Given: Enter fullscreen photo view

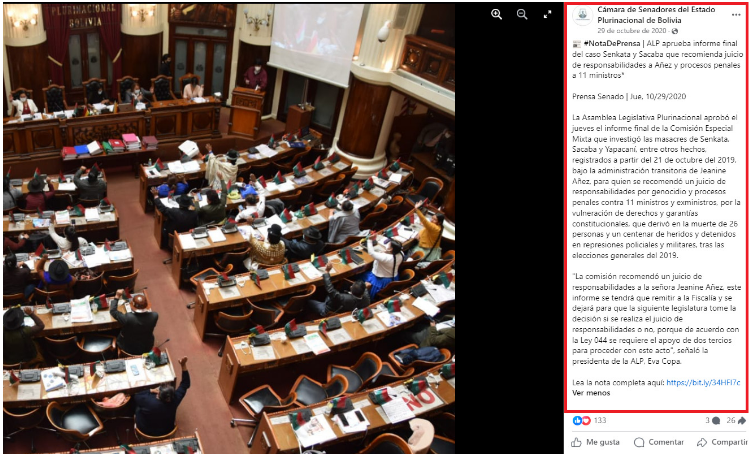Looking at the screenshot, I should 547,15.
